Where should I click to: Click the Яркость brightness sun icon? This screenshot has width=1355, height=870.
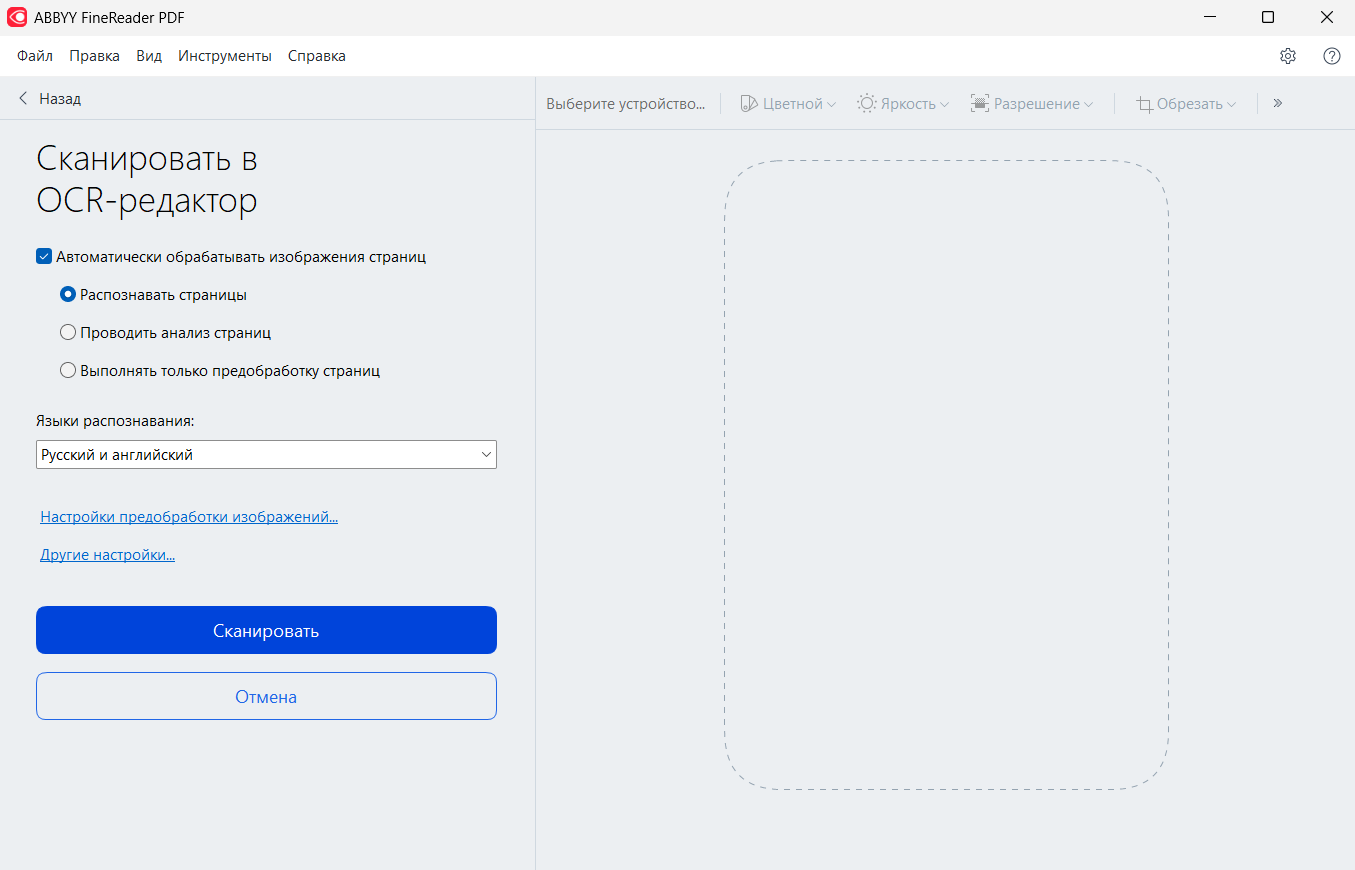pos(866,104)
